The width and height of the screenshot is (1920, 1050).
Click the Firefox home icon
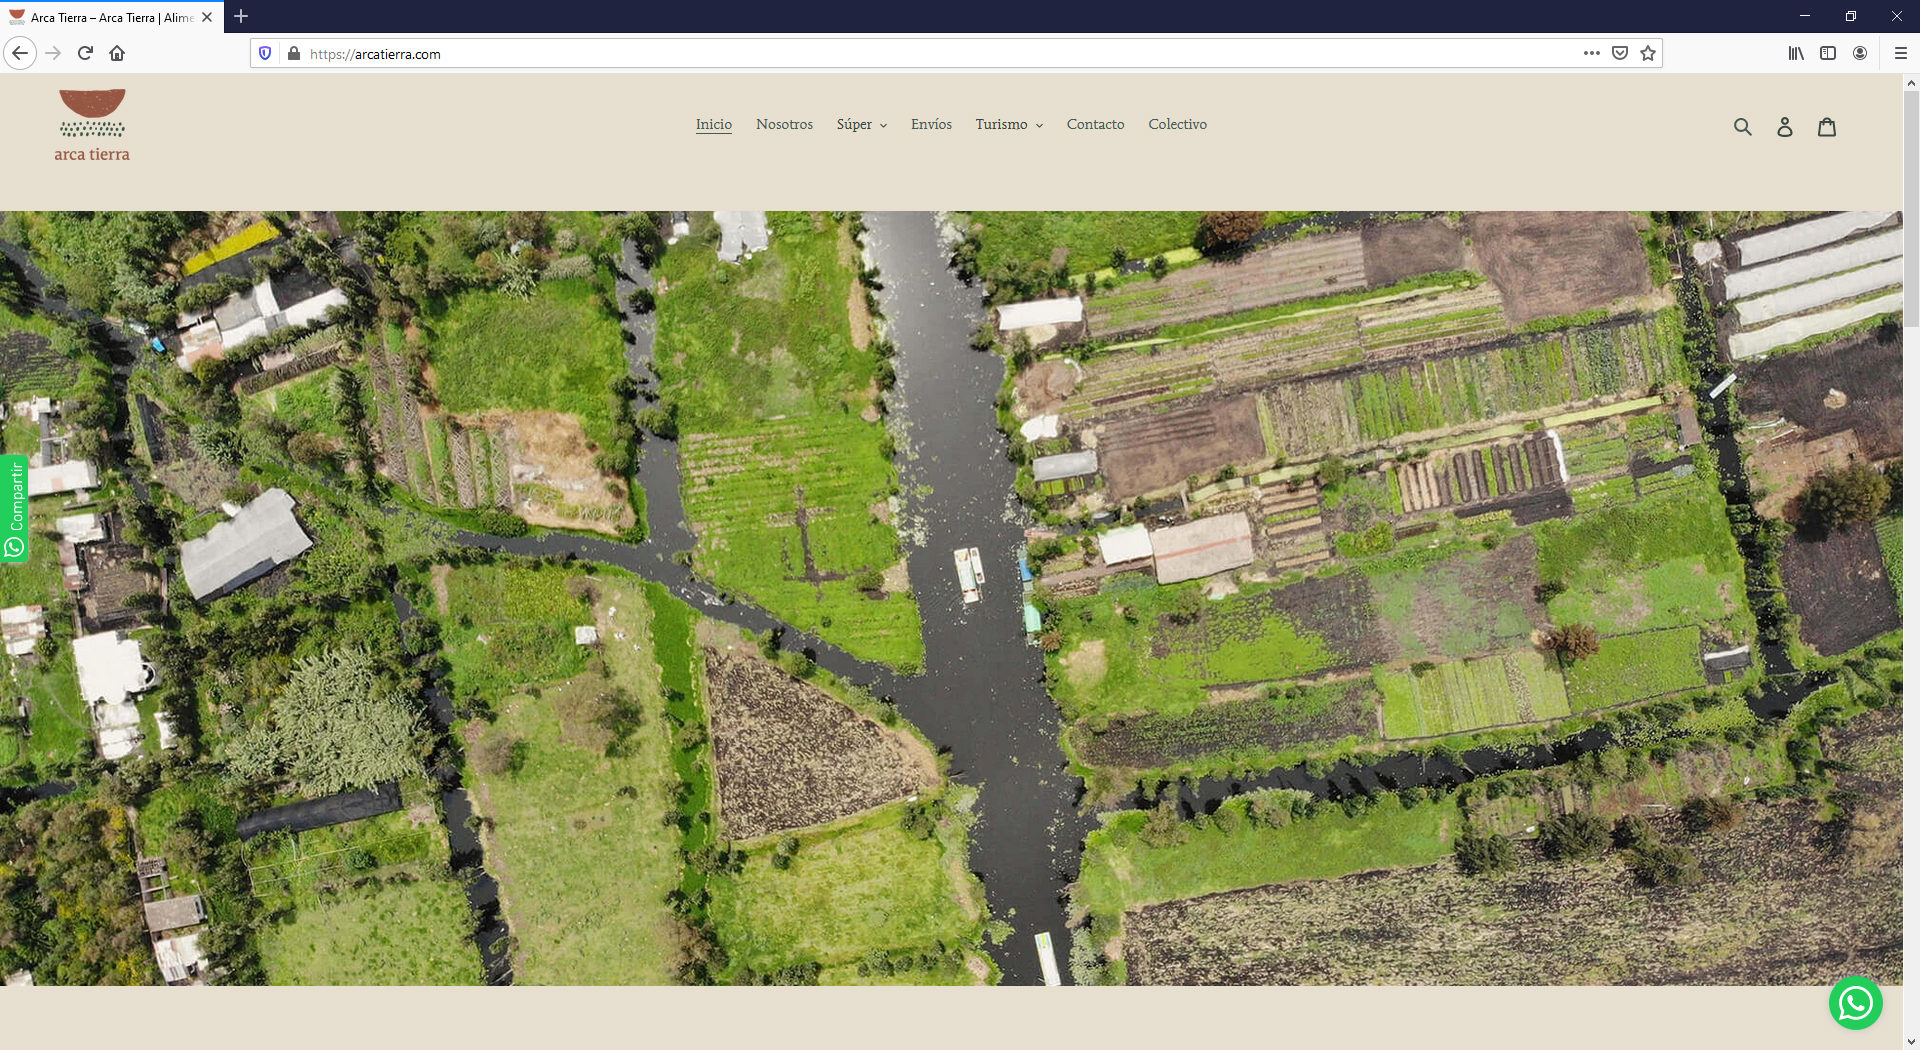click(x=117, y=54)
